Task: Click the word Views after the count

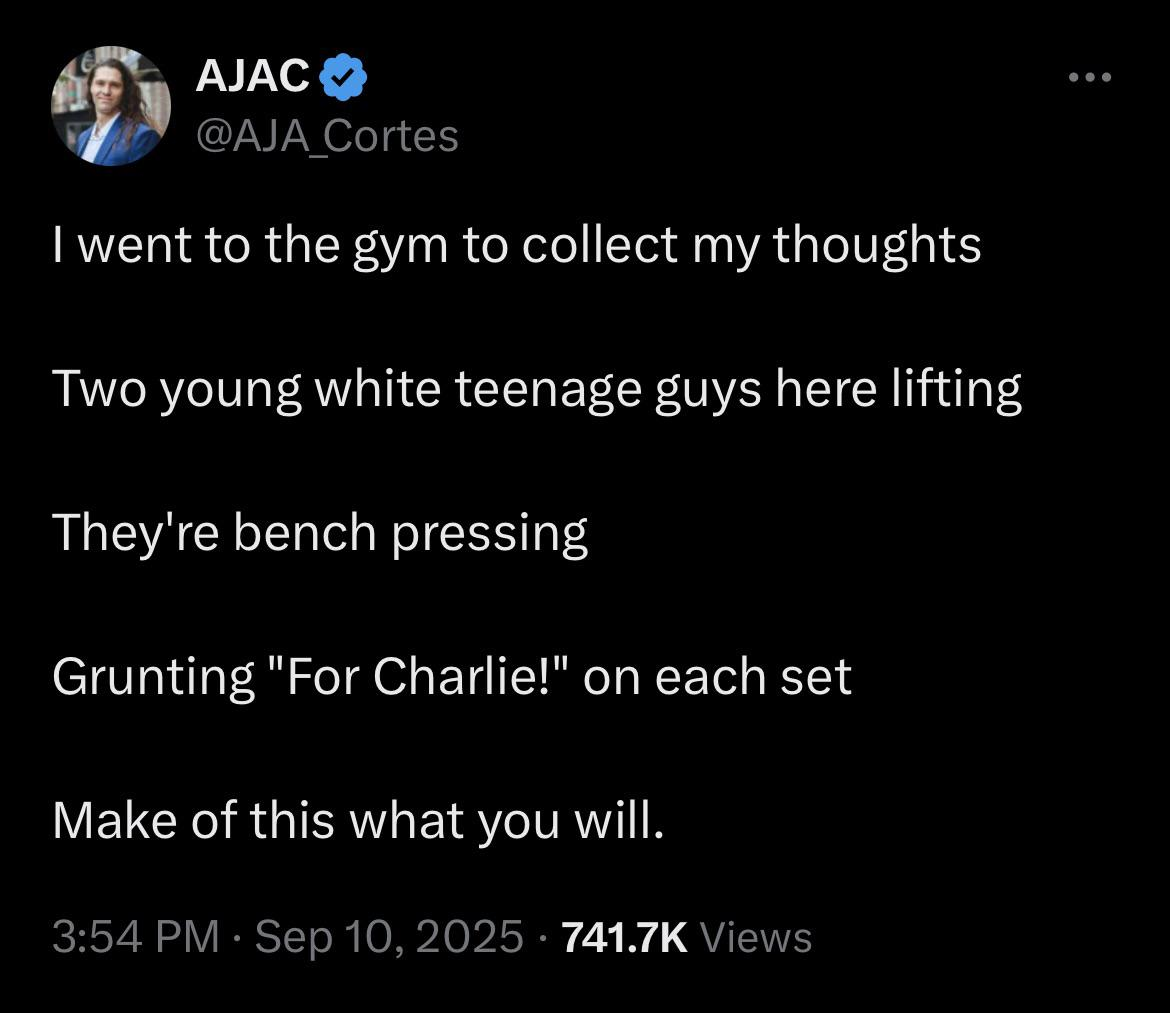Action: pos(755,937)
